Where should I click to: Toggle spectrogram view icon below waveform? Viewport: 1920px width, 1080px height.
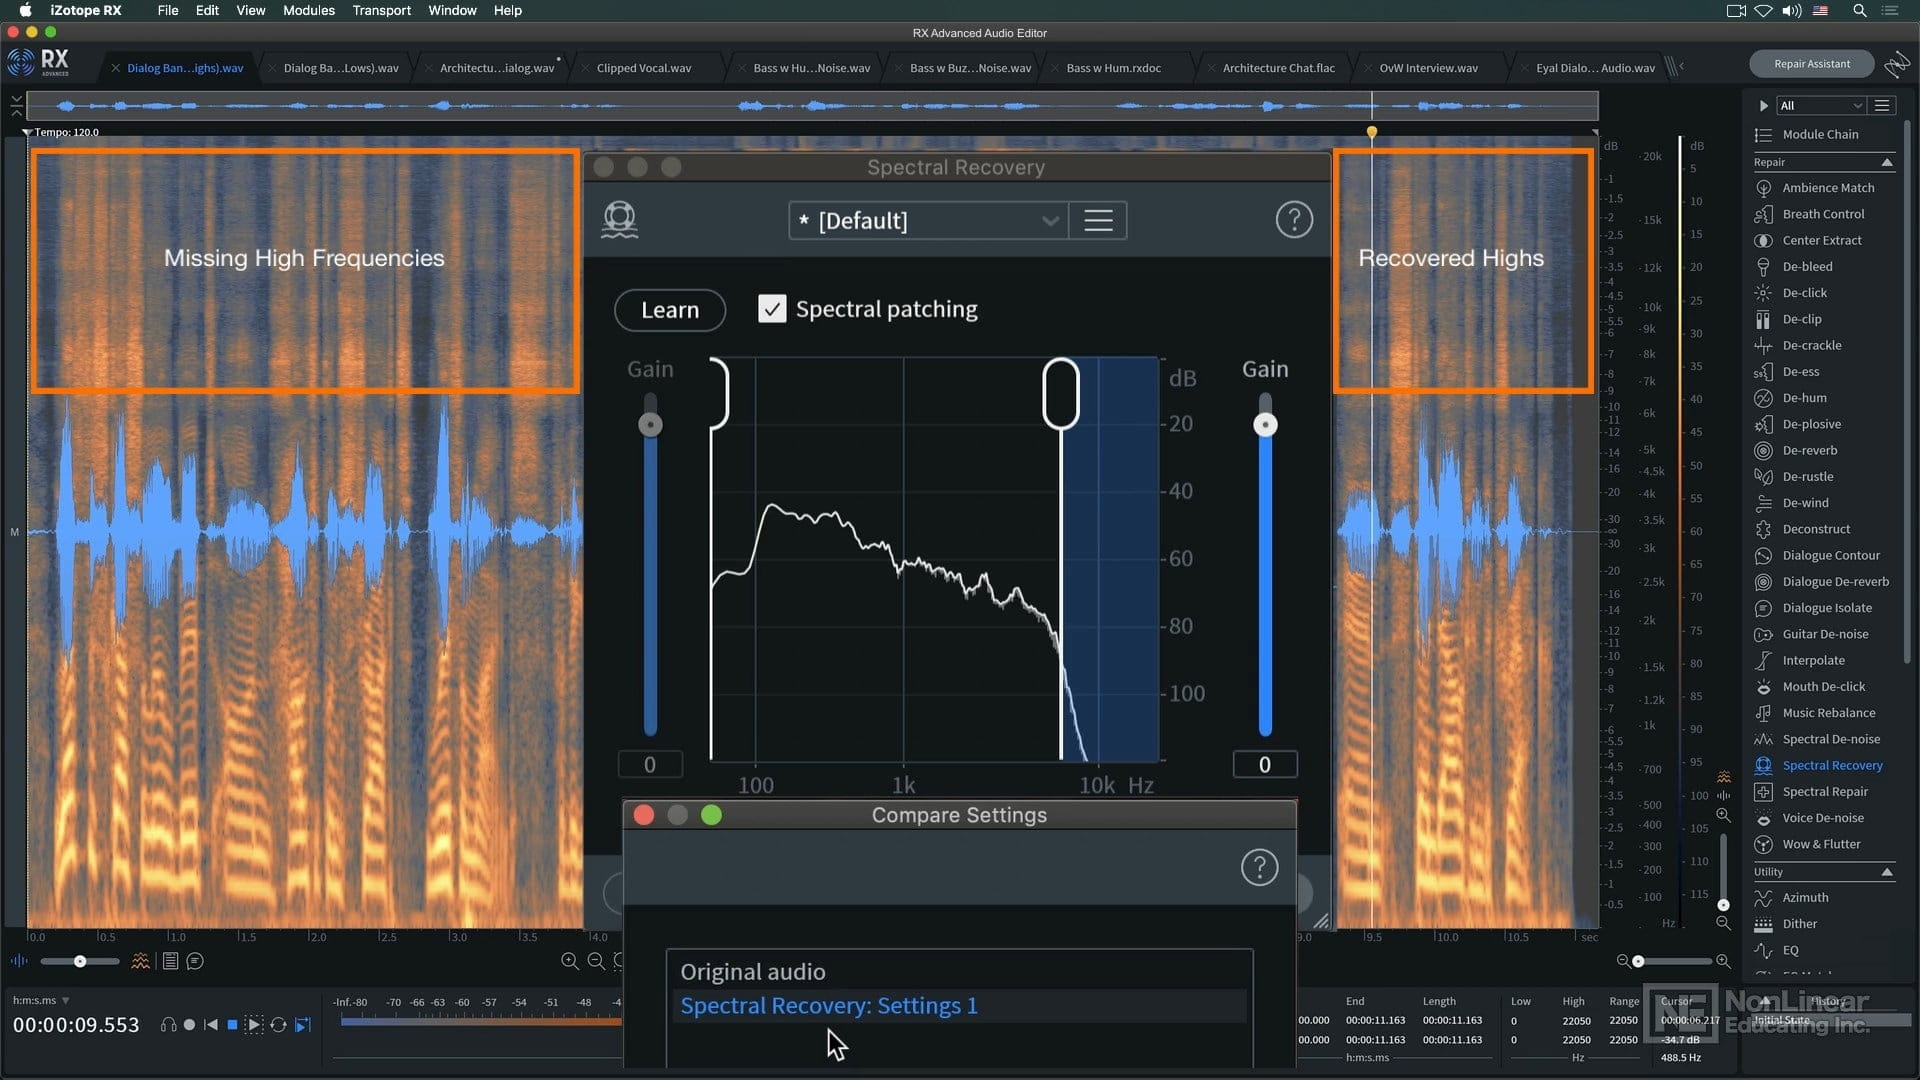coord(140,961)
